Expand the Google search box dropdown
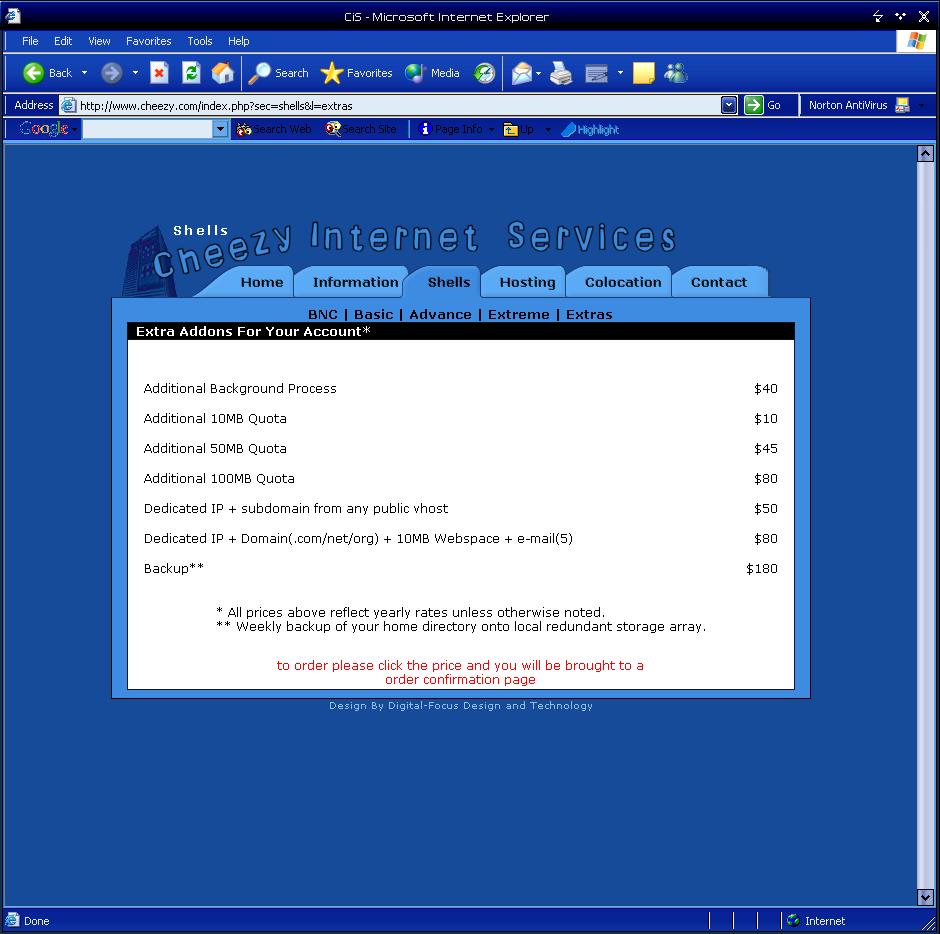 point(220,129)
